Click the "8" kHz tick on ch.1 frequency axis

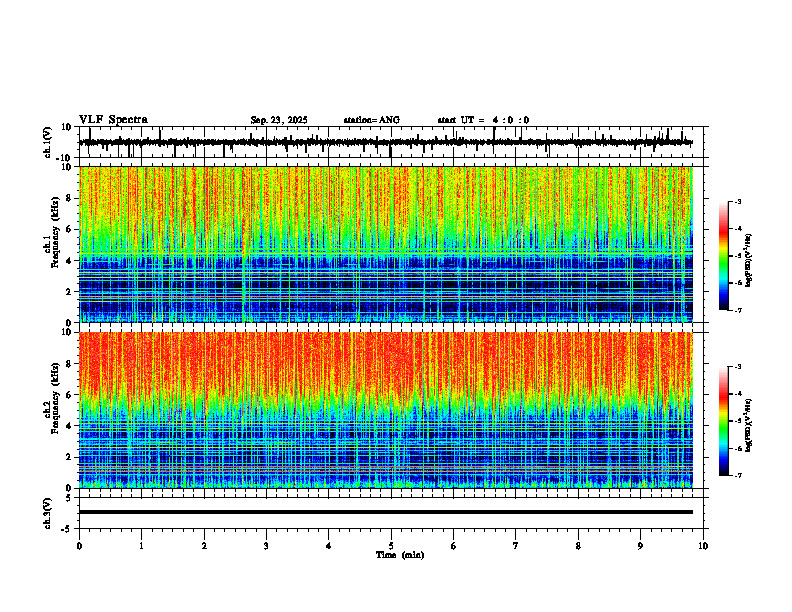tap(69, 198)
